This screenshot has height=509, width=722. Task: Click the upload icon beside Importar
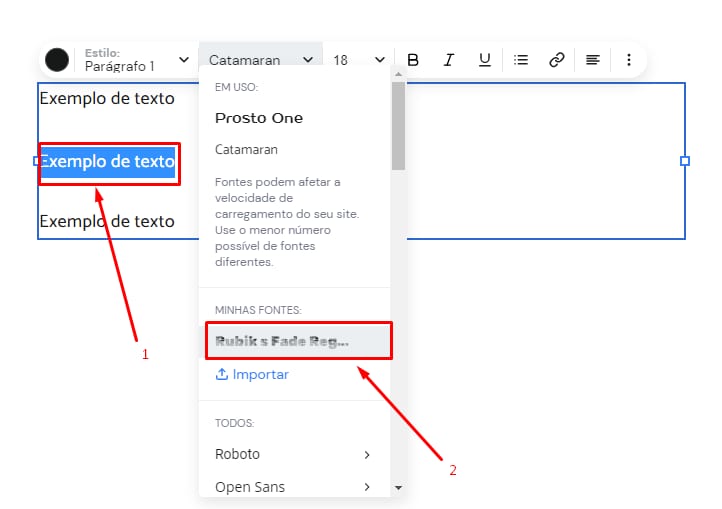222,375
